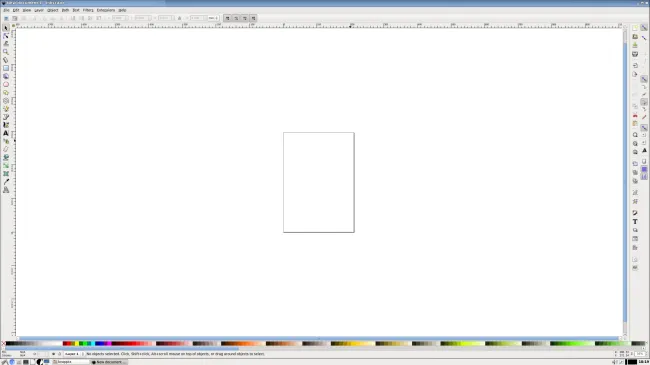Screen dimensions: 650x365
Task: Pick the yellow swatch in palette
Action: click(77, 343)
